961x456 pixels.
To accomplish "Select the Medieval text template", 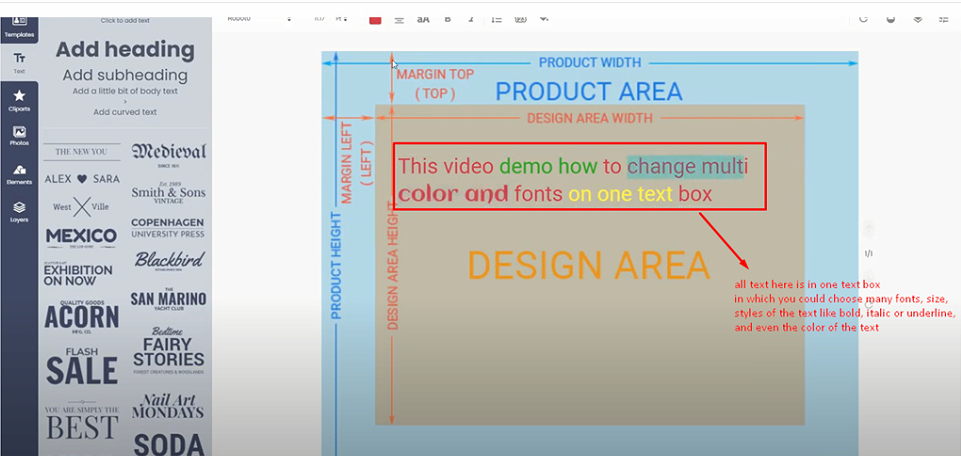I will tap(168, 153).
